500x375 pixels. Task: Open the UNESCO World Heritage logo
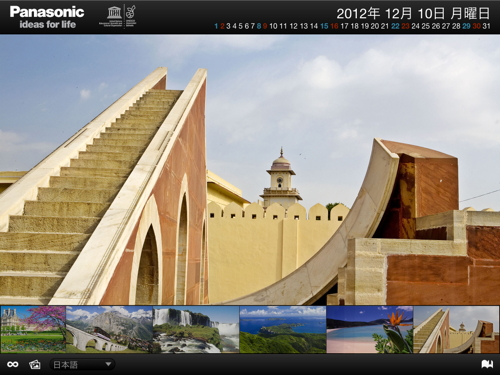tap(118, 16)
